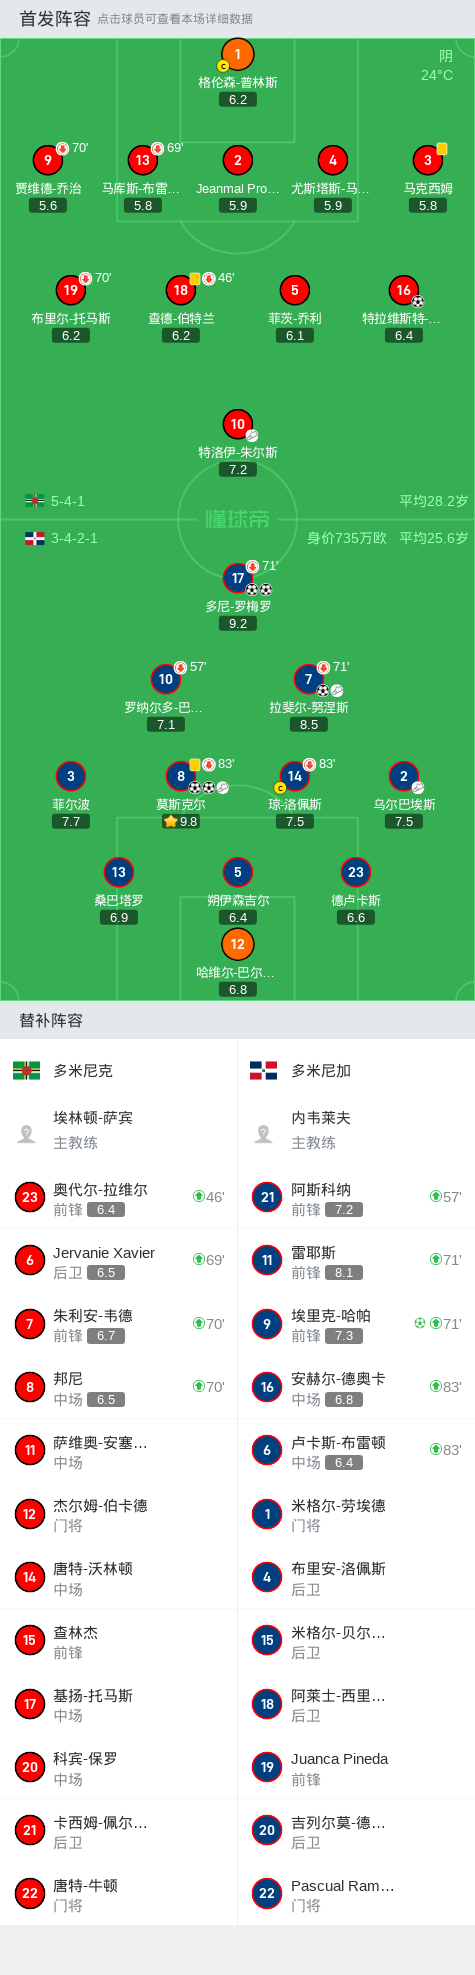Open 莫斯克尔 number 8 player icon
Viewport: 475px width, 1975px height.
tap(181, 776)
